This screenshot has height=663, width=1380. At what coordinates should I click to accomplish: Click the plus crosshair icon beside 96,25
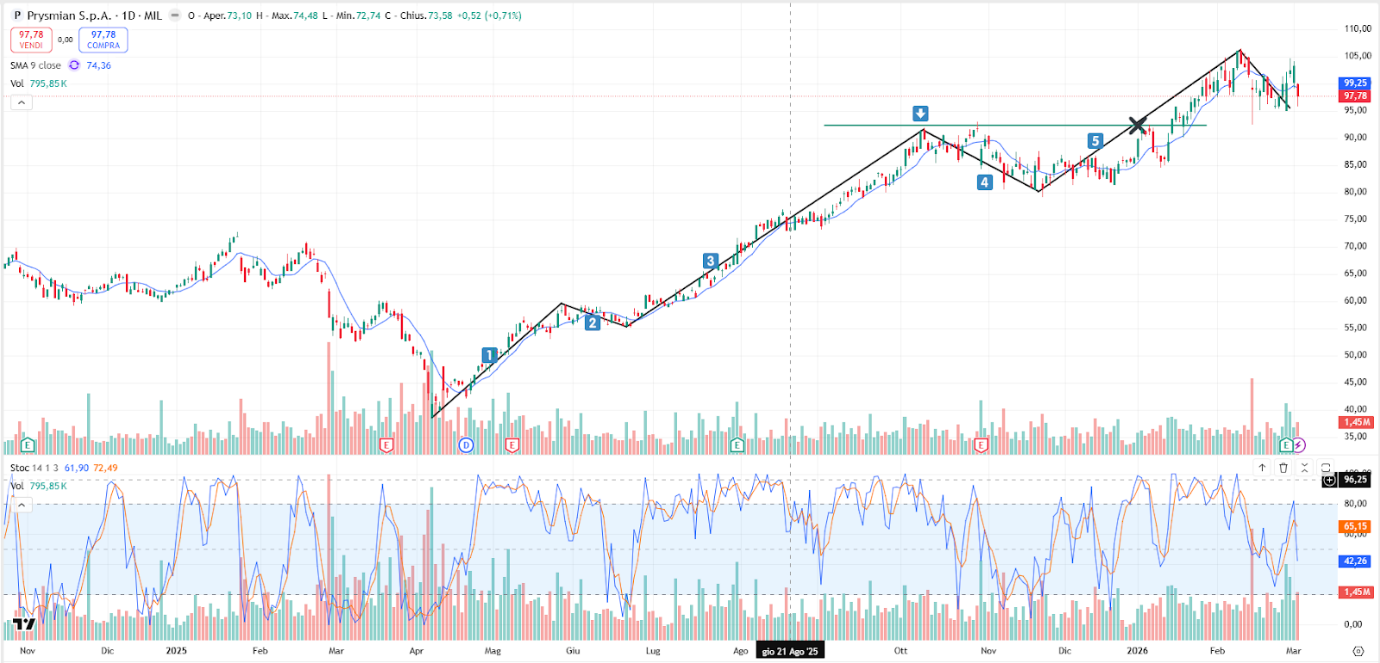(1329, 480)
